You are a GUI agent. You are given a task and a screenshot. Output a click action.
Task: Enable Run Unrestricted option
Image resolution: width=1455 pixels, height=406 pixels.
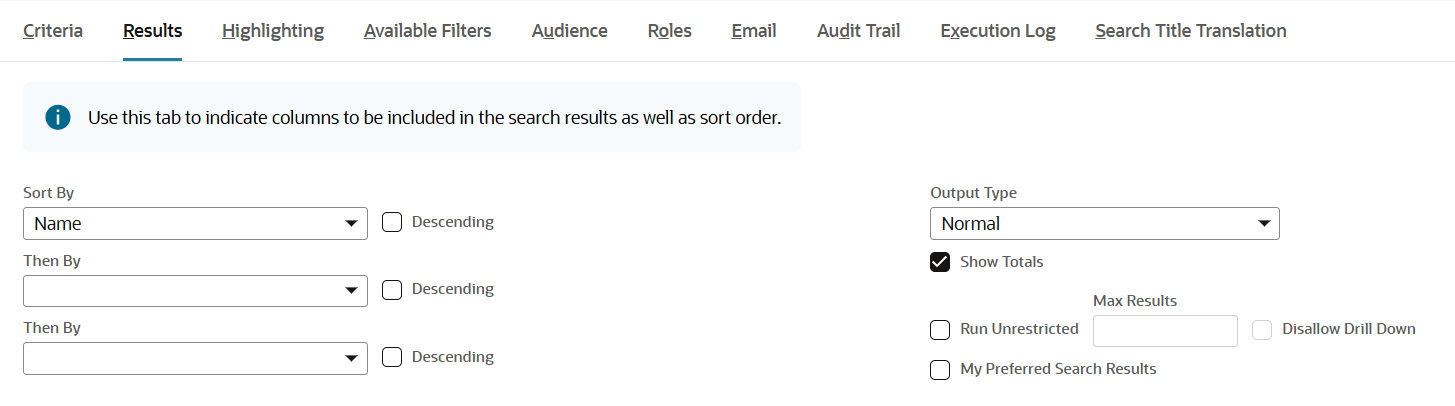pyautogui.click(x=940, y=330)
